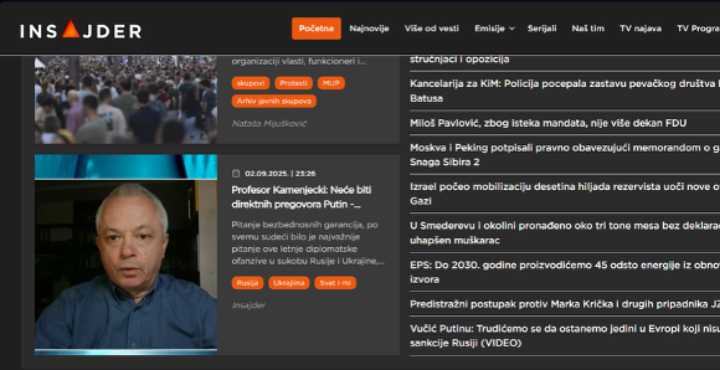Click the Rusija tag
This screenshot has width=720, height=370.
[248, 283]
